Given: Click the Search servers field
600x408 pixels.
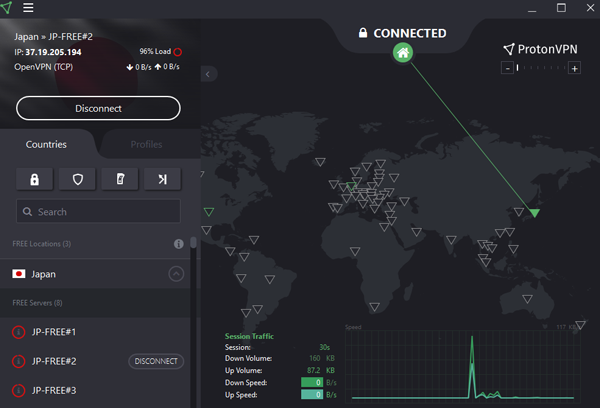Looking at the screenshot, I should (x=98, y=211).
